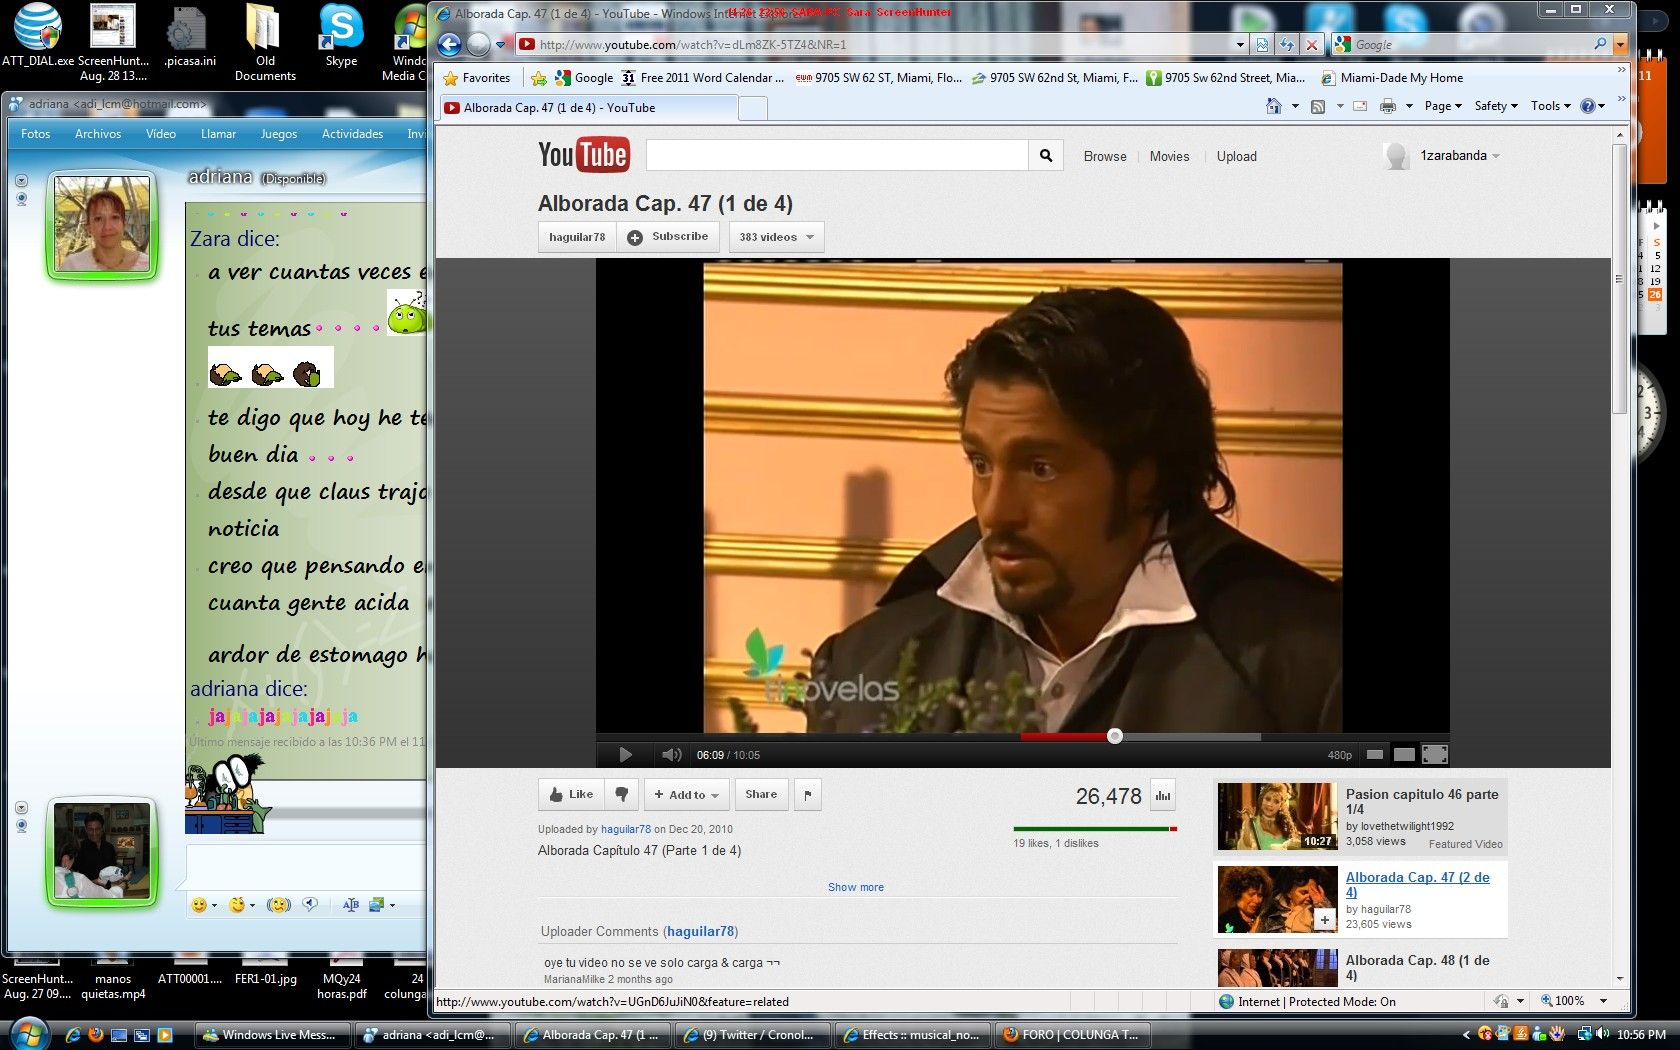Viewport: 1680px width, 1050px height.
Task: Click the Show more description link
Action: pos(855,887)
